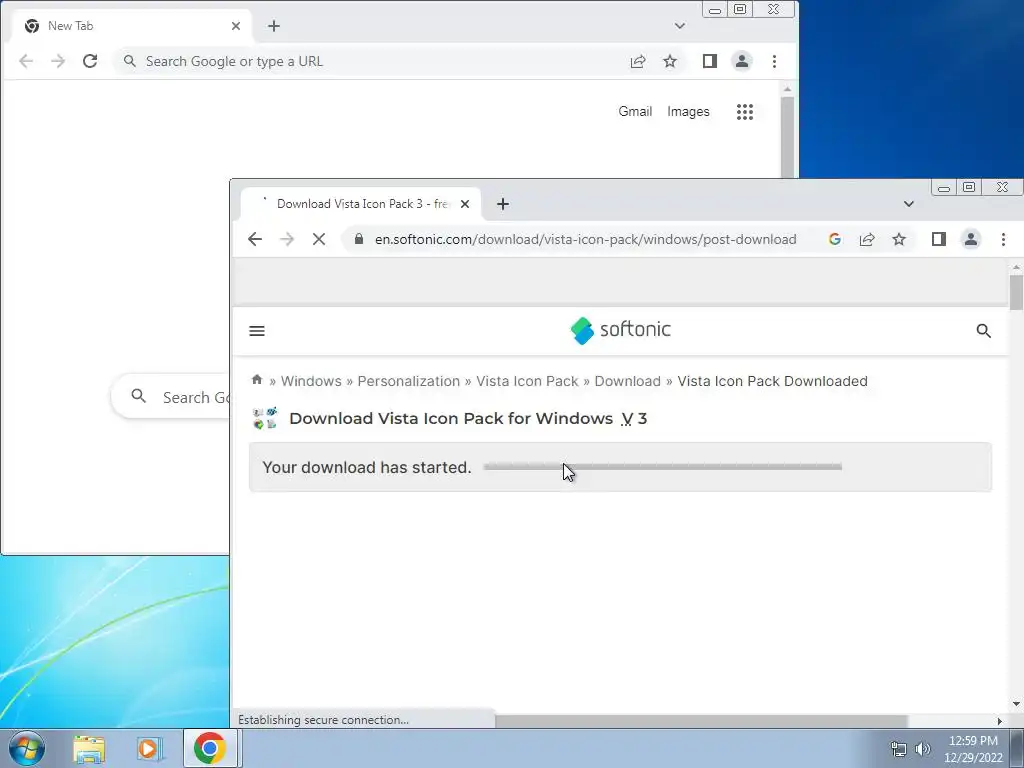Reload the New Tab window
Viewport: 1024px width, 768px height.
click(90, 61)
